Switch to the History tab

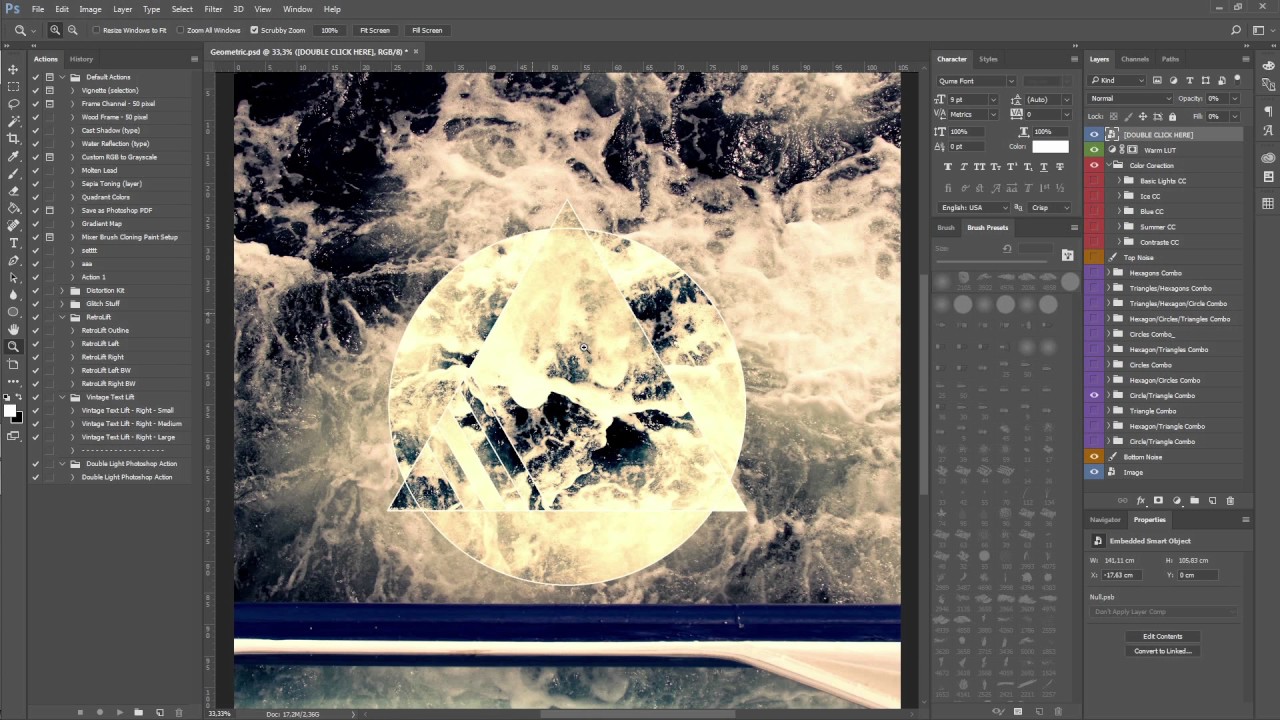tap(81, 59)
